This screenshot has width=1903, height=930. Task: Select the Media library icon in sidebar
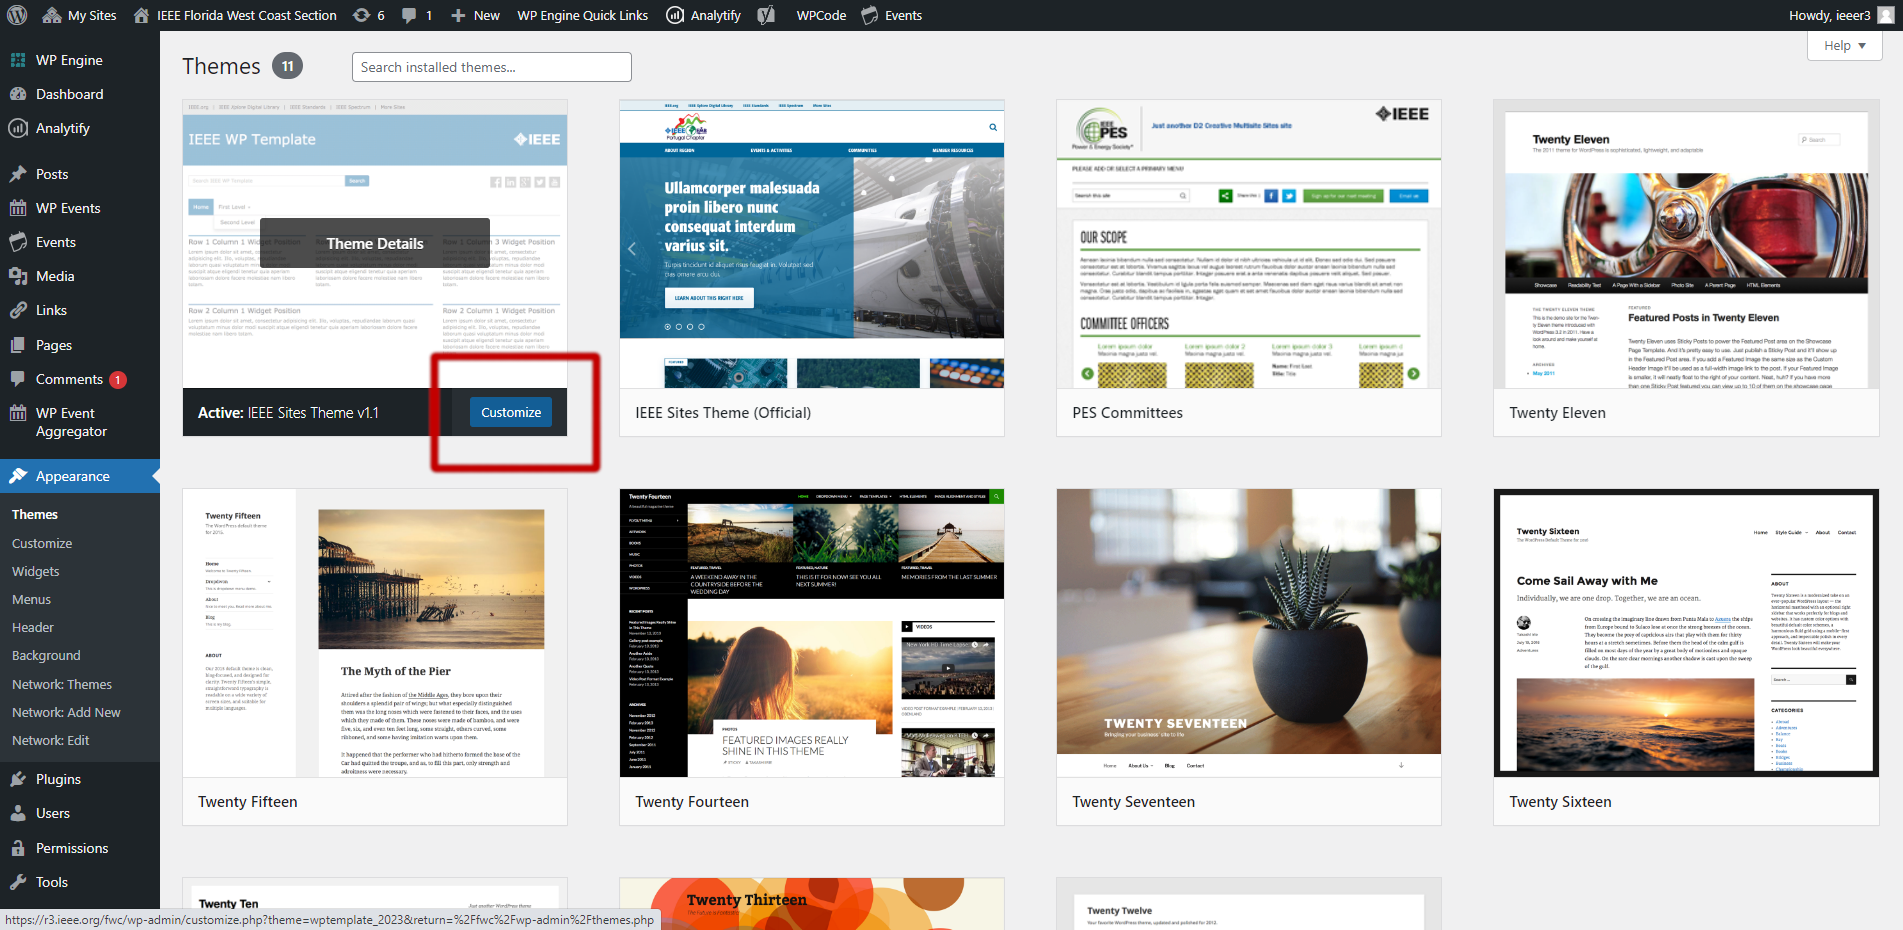[21, 276]
